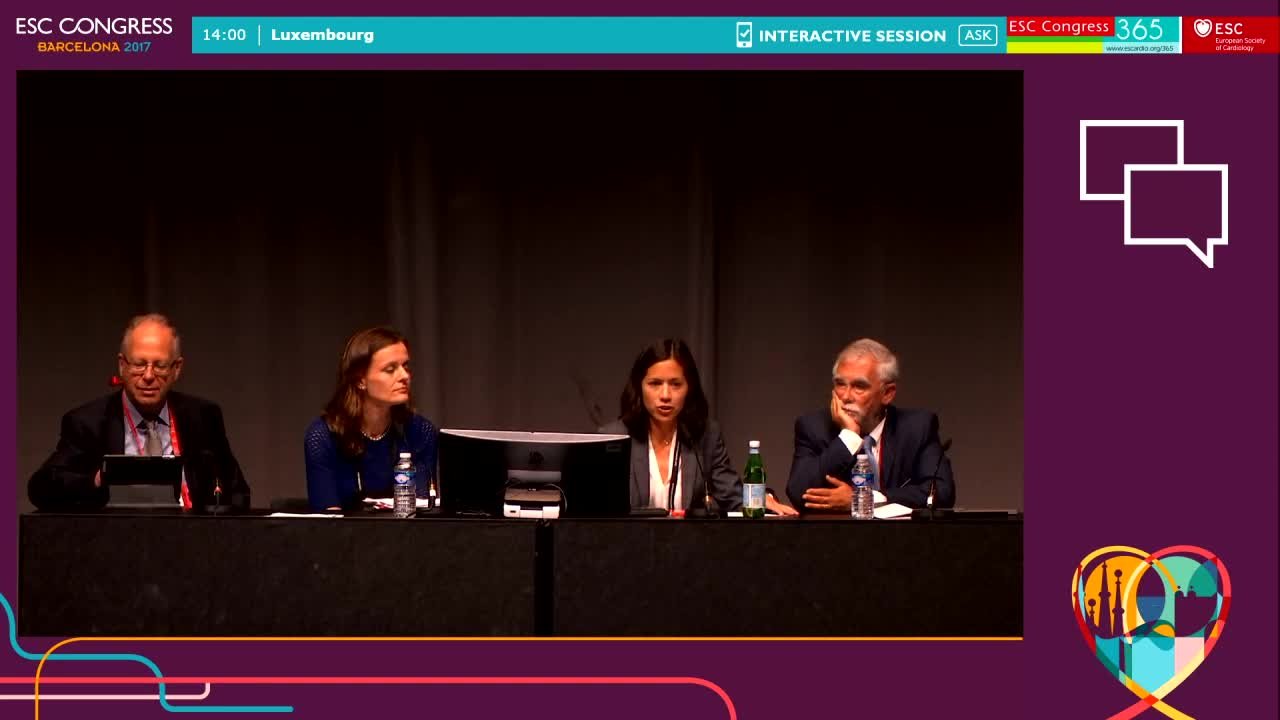Viewport: 1280px width, 720px height.
Task: Click the woman in blue sweater
Action: pyautogui.click(x=370, y=418)
